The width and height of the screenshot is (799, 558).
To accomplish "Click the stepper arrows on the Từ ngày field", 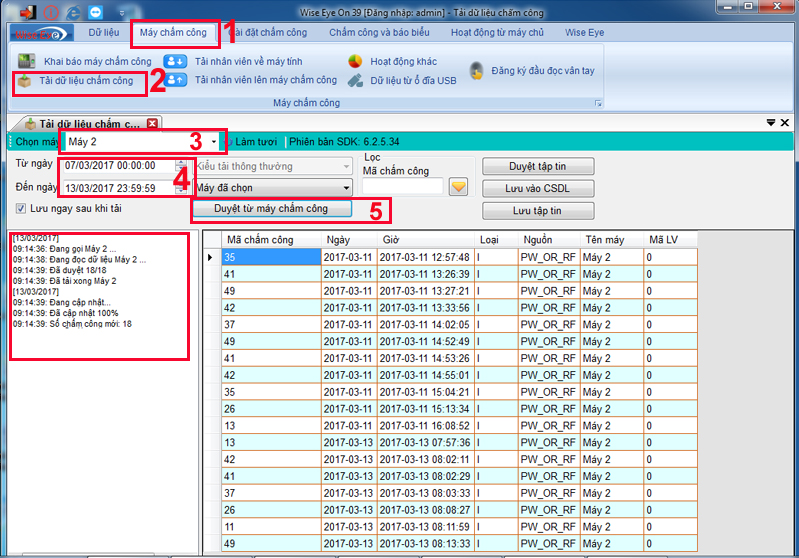I will click(180, 165).
